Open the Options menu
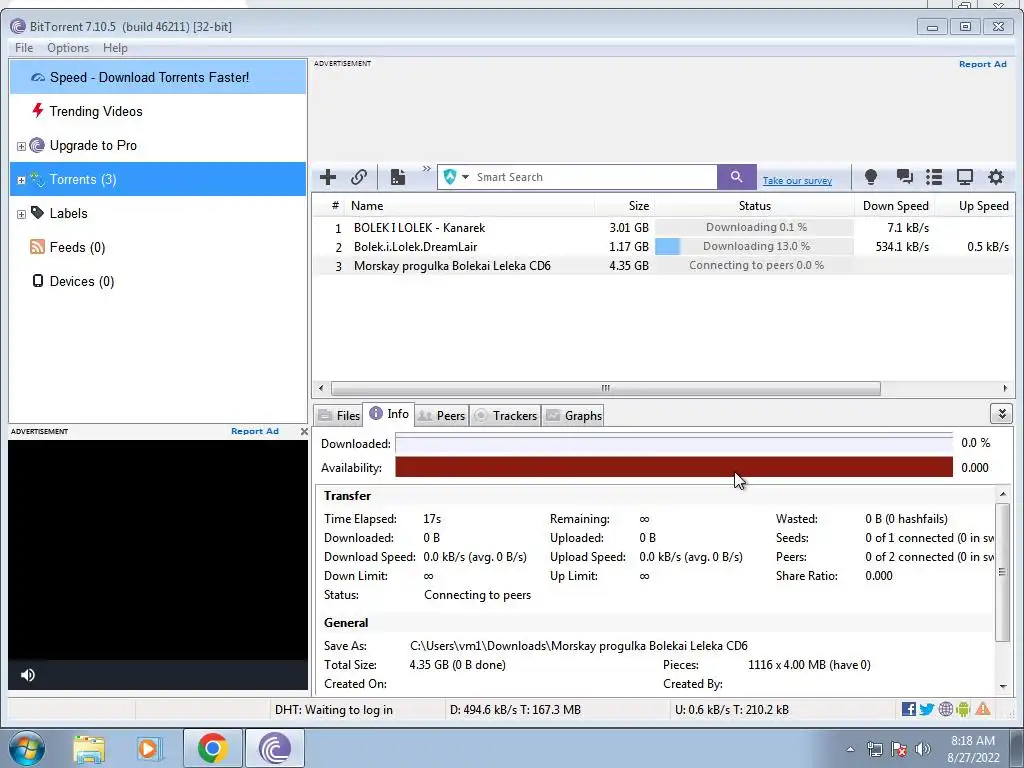Image resolution: width=1024 pixels, height=768 pixels. 68,48
